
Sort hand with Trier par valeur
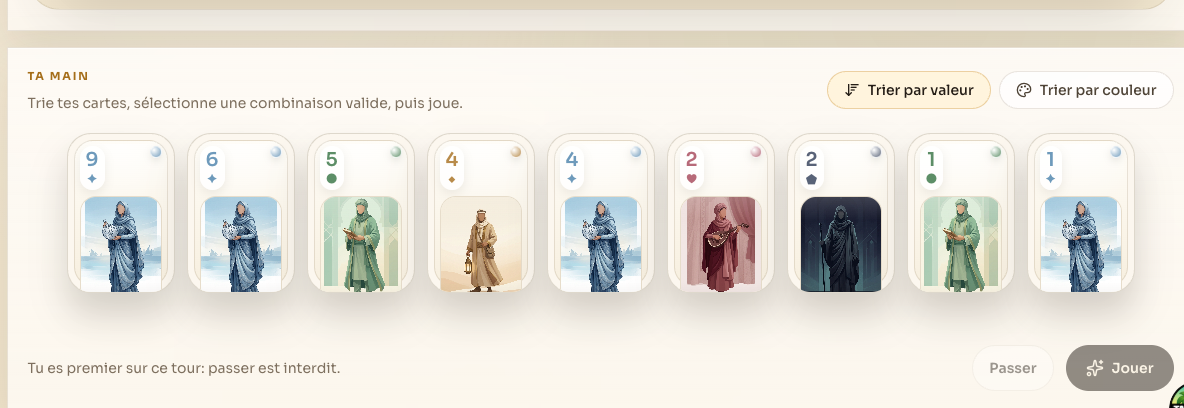click(908, 90)
